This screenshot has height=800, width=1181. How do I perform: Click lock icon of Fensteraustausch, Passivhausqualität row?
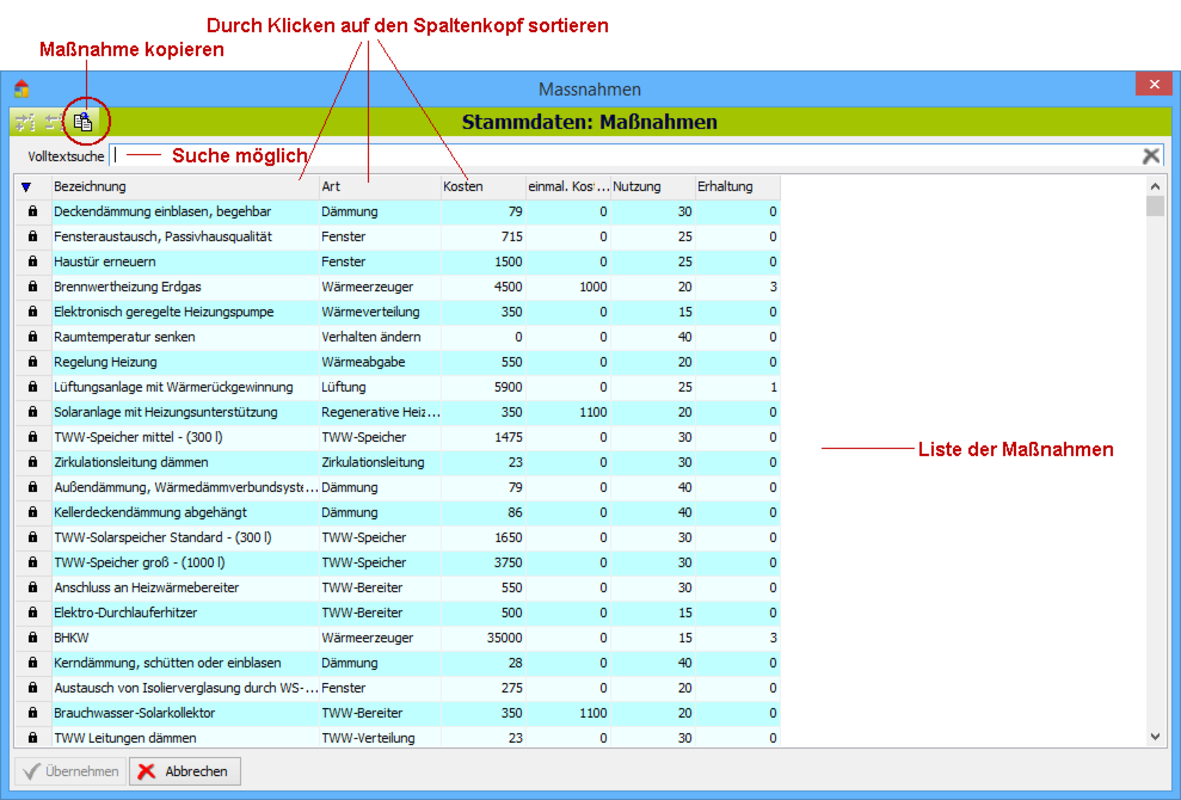coord(32,237)
